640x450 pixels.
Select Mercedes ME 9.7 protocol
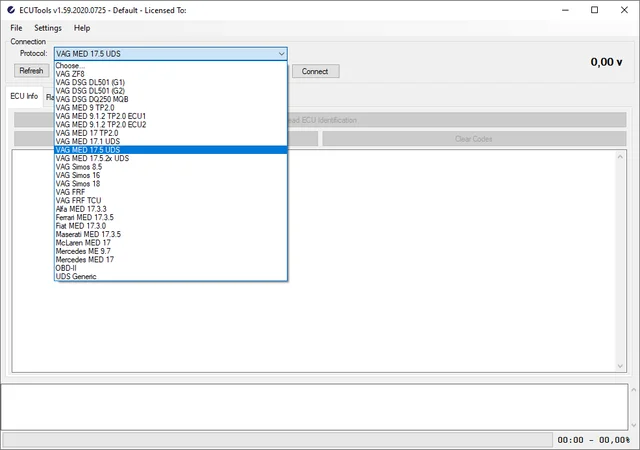coord(86,251)
